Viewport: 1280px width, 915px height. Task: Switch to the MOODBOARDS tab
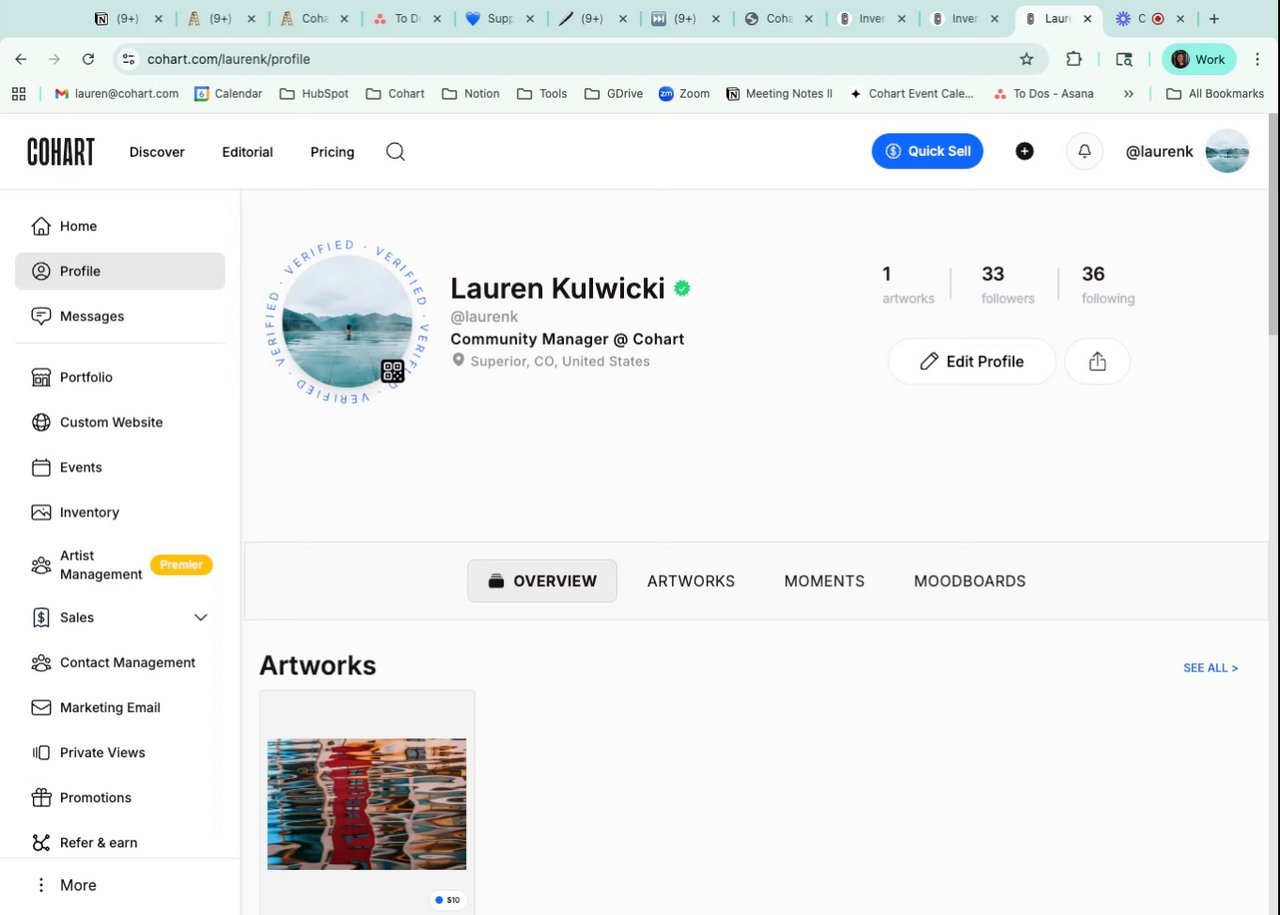point(970,581)
